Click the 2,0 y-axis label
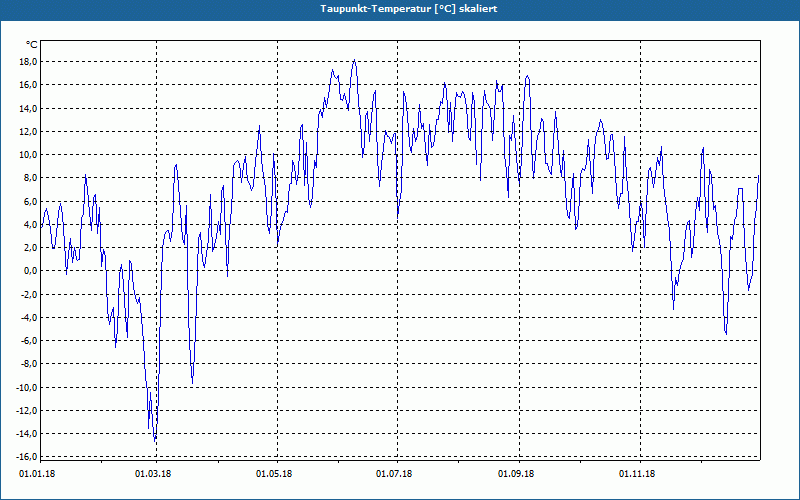800x500 pixels. [30, 248]
